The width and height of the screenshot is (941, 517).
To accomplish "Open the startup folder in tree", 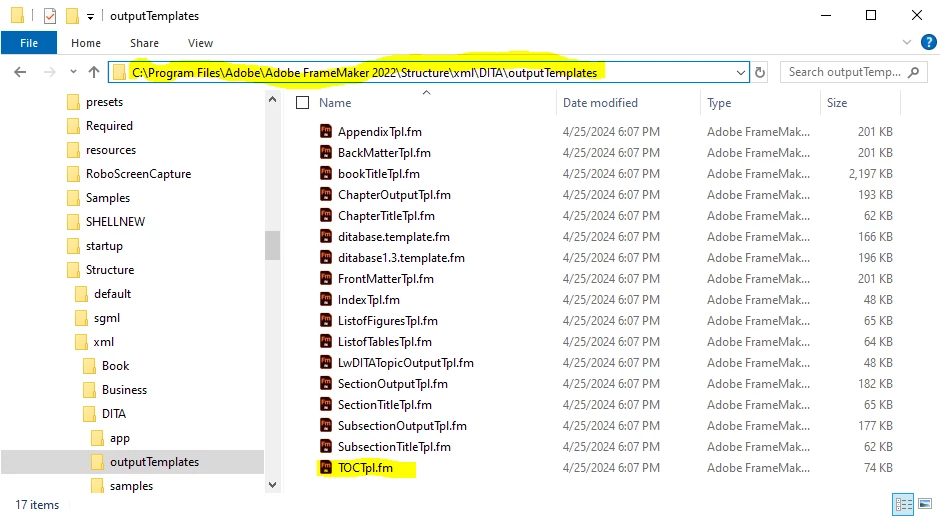I will coord(104,246).
